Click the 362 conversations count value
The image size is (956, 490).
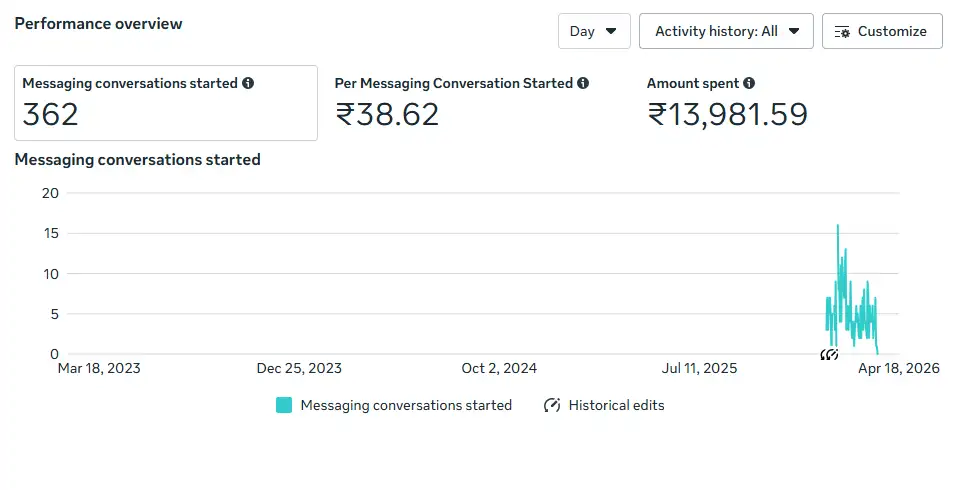[51, 115]
